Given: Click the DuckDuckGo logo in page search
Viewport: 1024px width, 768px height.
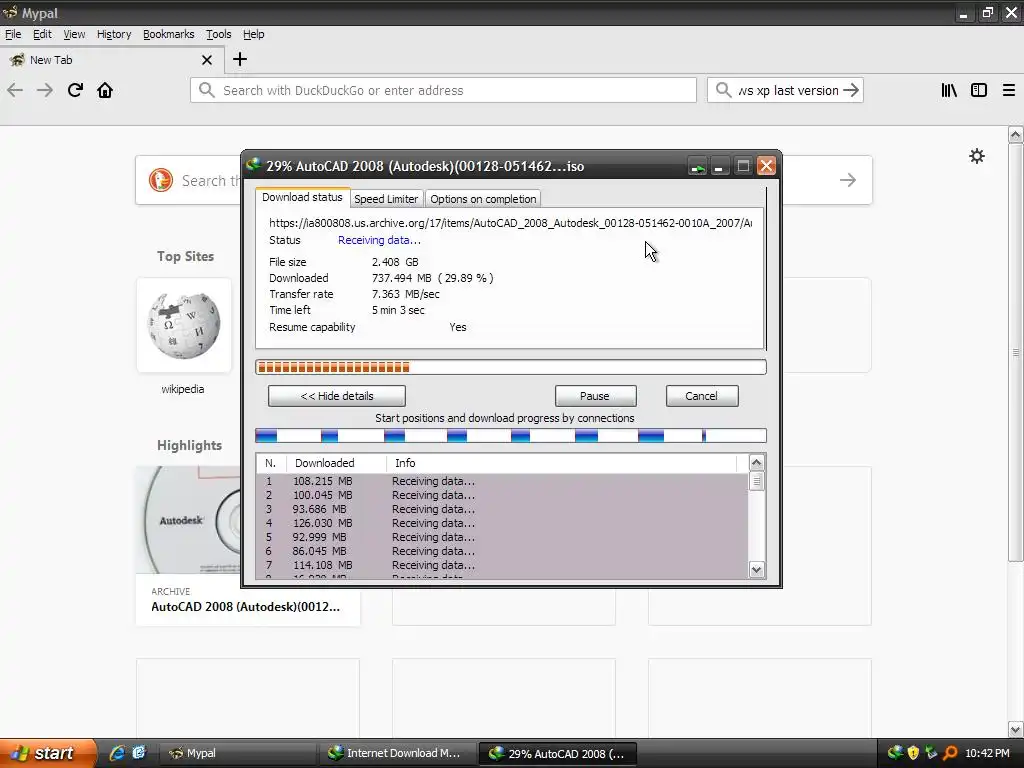Looking at the screenshot, I should tap(161, 180).
